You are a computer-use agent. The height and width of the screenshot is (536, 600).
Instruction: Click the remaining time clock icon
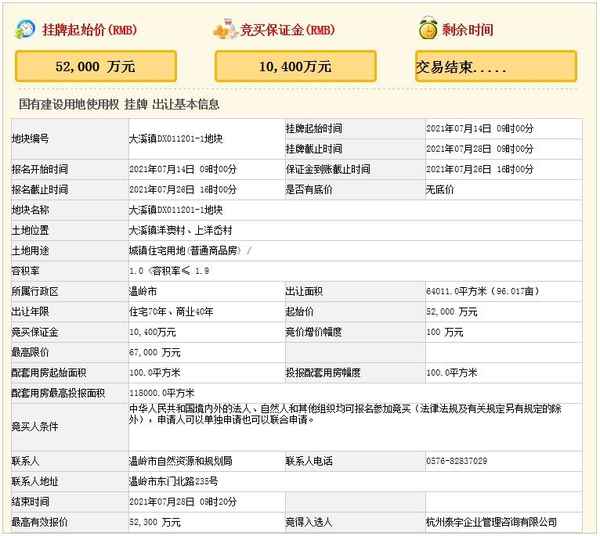tap(428, 28)
